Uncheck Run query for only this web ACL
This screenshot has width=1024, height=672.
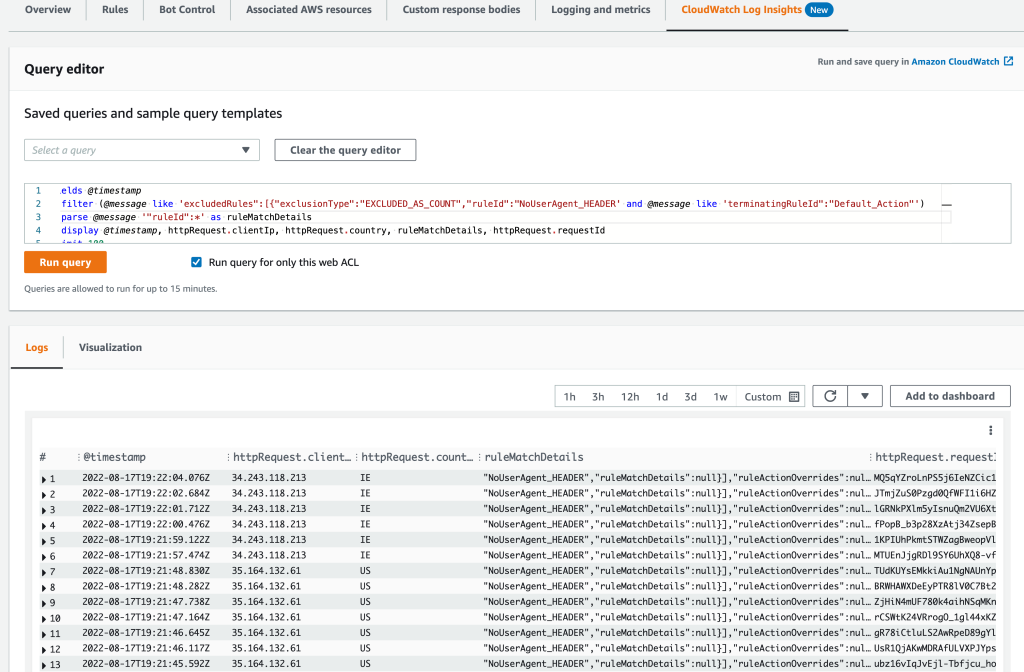point(196,262)
